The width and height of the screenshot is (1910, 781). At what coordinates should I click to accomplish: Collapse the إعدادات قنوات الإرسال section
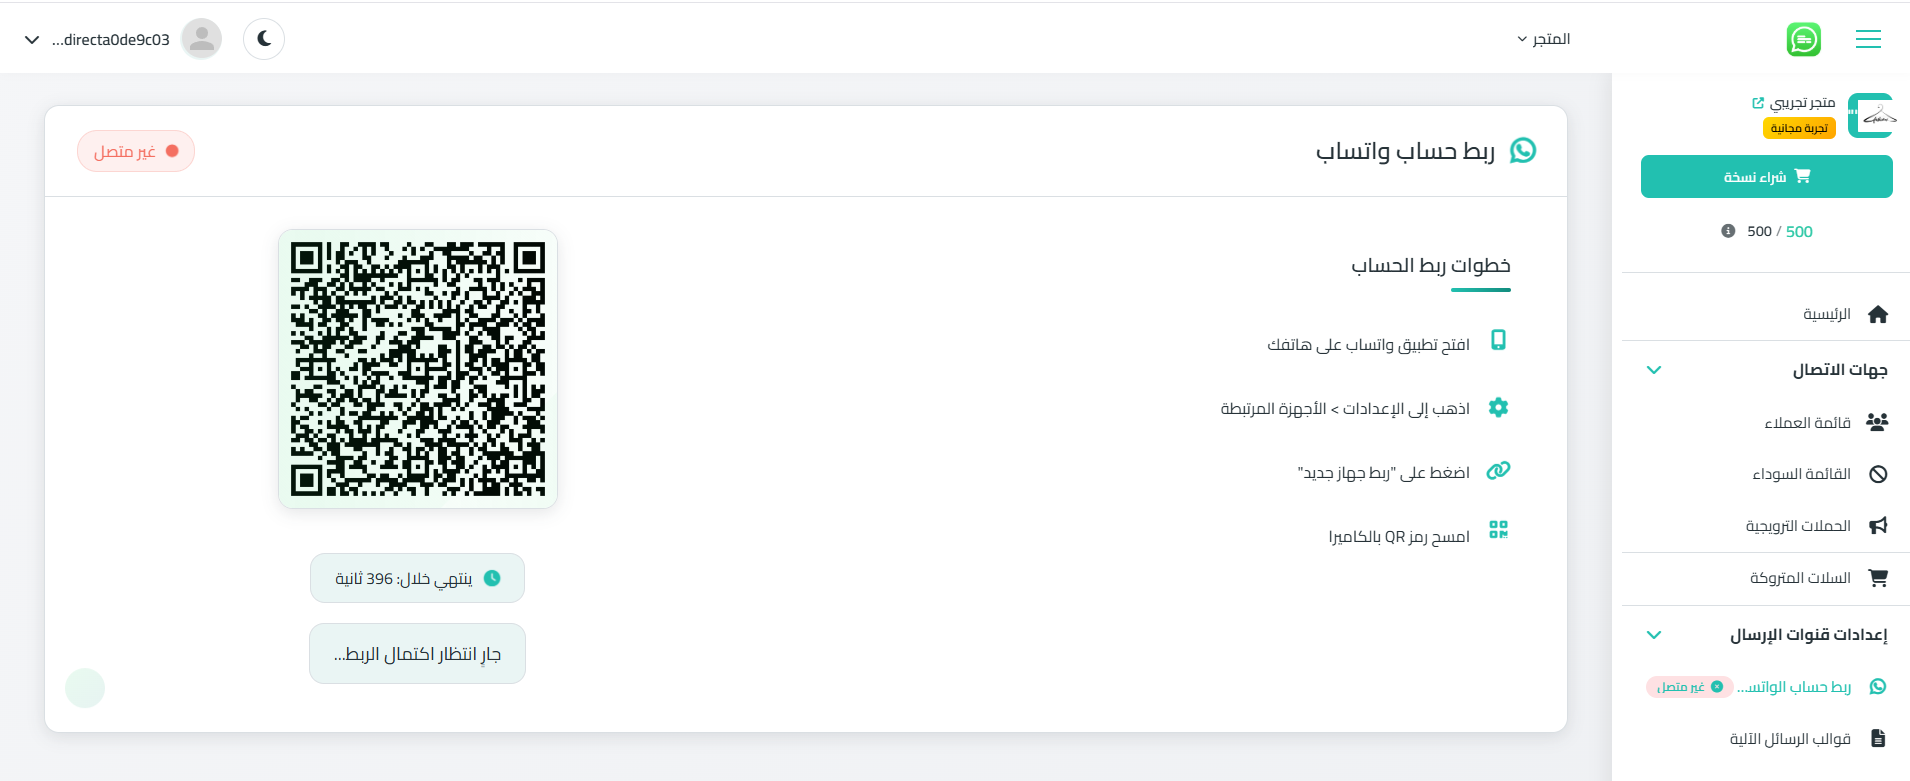1654,635
